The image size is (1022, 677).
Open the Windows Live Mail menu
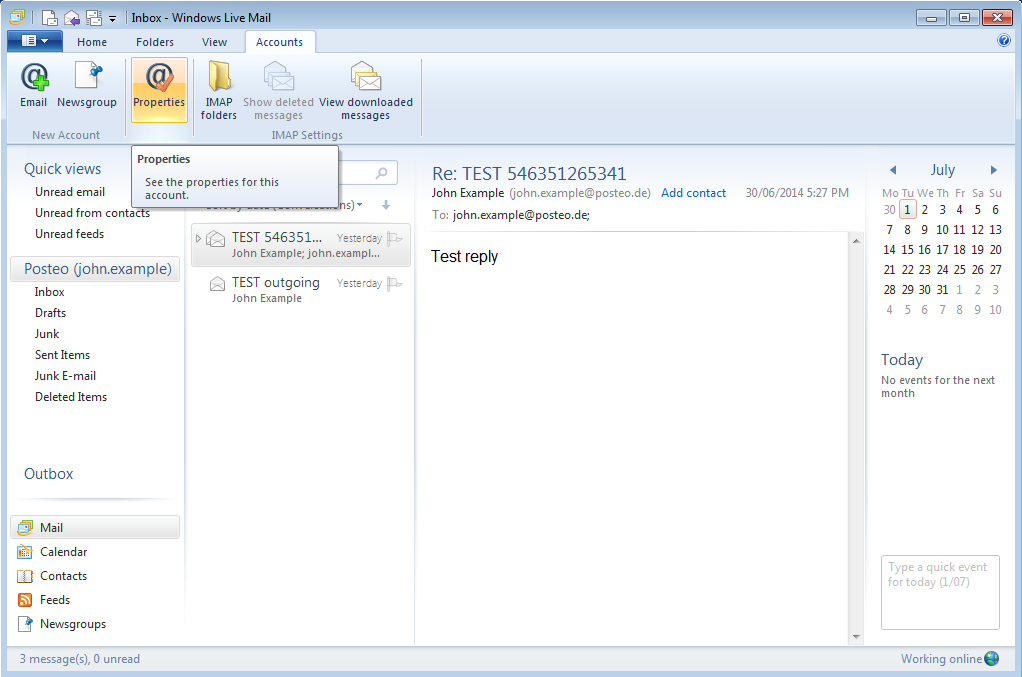[35, 39]
